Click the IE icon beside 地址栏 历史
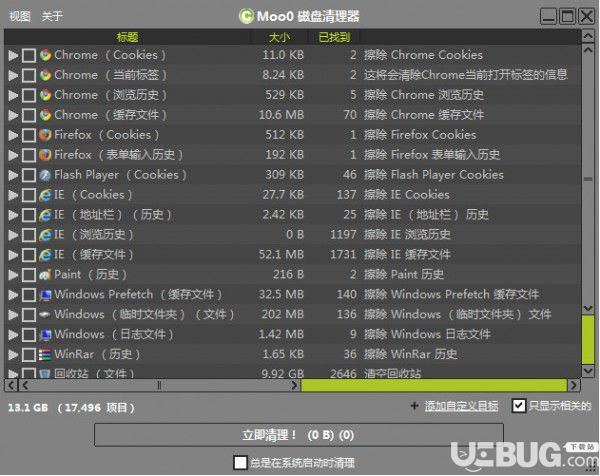 tap(45, 215)
